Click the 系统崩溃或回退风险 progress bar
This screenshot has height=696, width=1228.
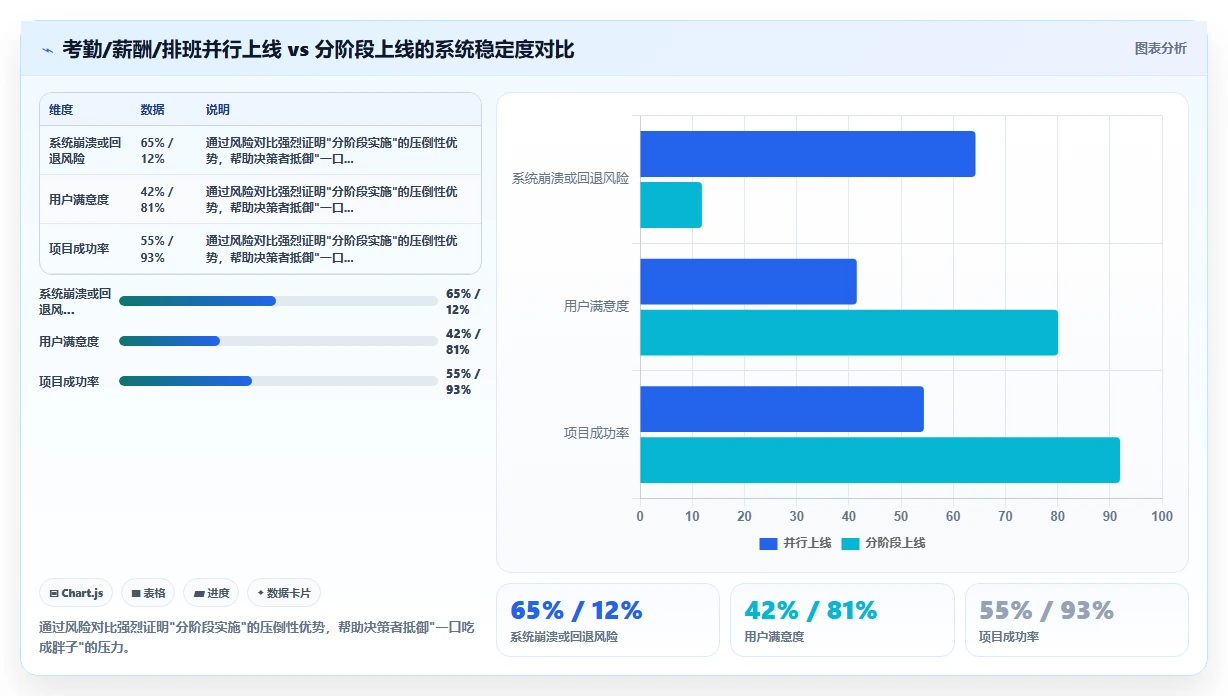278,301
